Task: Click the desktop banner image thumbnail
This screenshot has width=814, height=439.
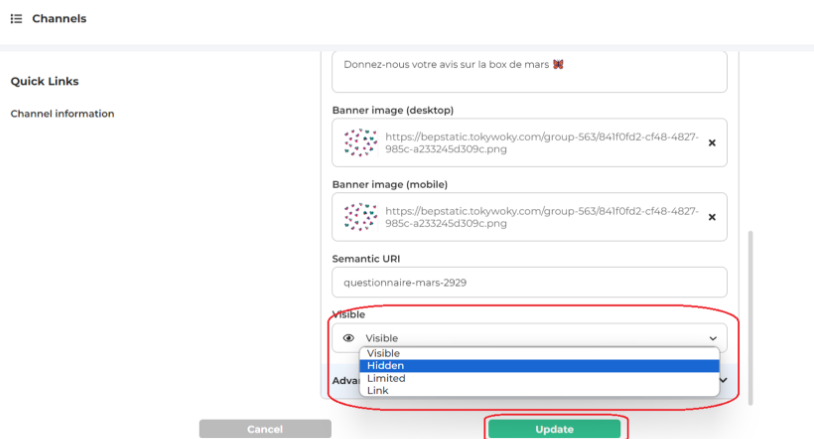Action: pyautogui.click(x=360, y=143)
